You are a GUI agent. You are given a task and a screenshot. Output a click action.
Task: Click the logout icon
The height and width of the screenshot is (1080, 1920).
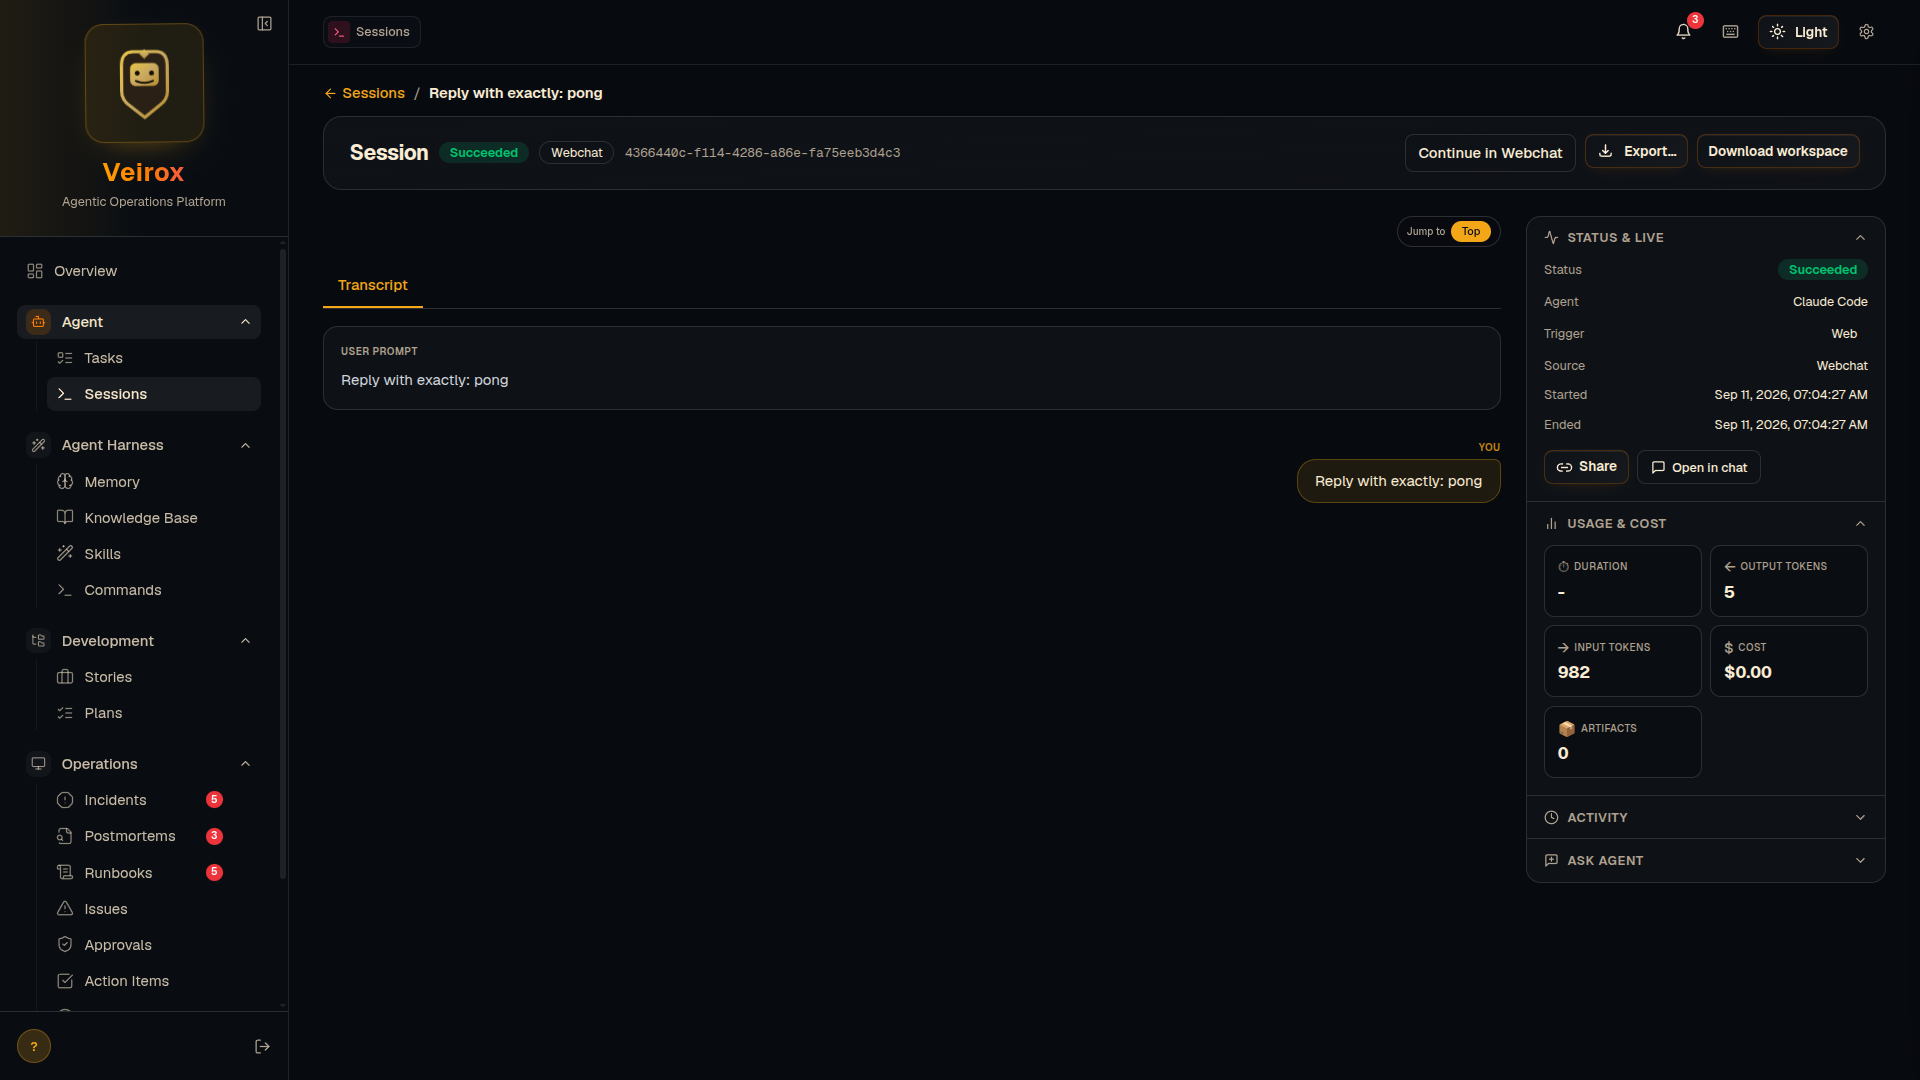pyautogui.click(x=262, y=1046)
